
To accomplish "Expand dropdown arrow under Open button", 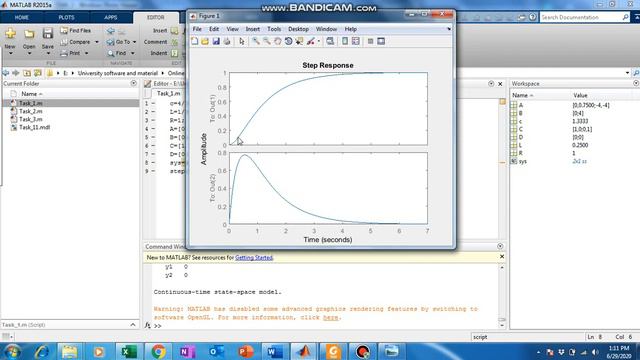I will [x=29, y=53].
